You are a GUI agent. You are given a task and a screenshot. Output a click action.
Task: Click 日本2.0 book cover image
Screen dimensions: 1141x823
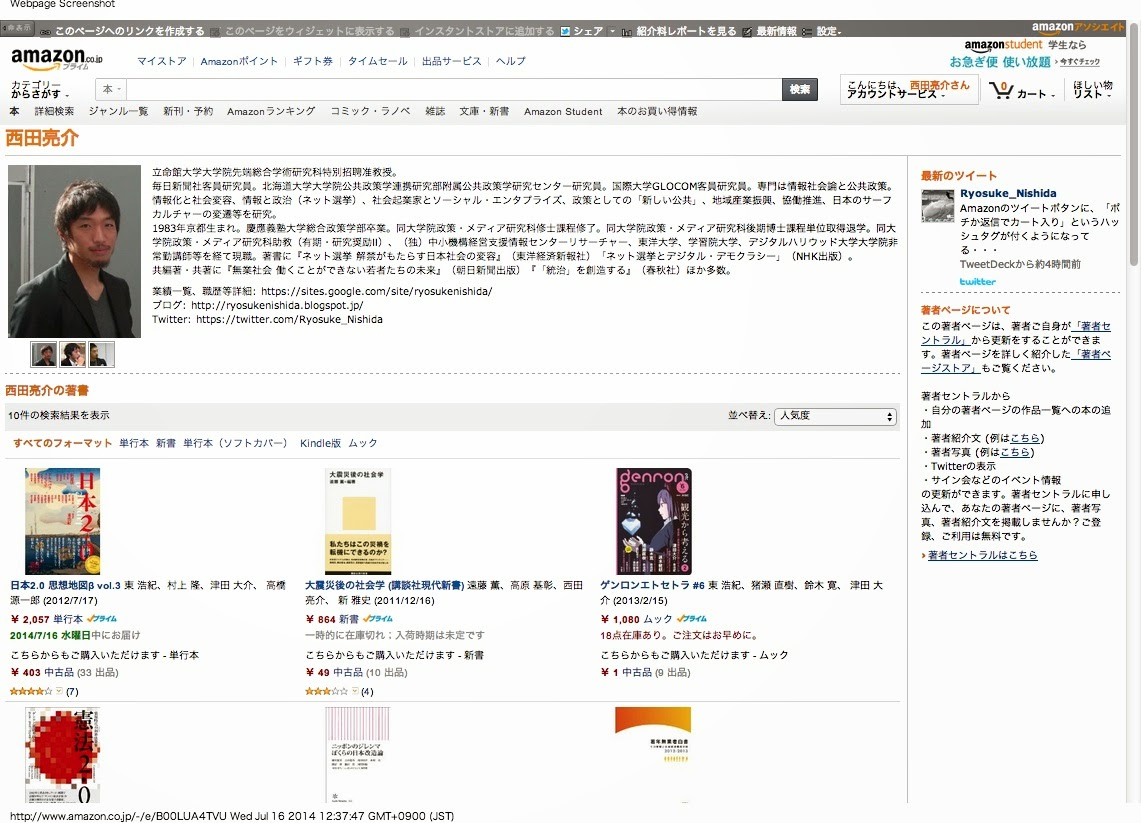[63, 521]
